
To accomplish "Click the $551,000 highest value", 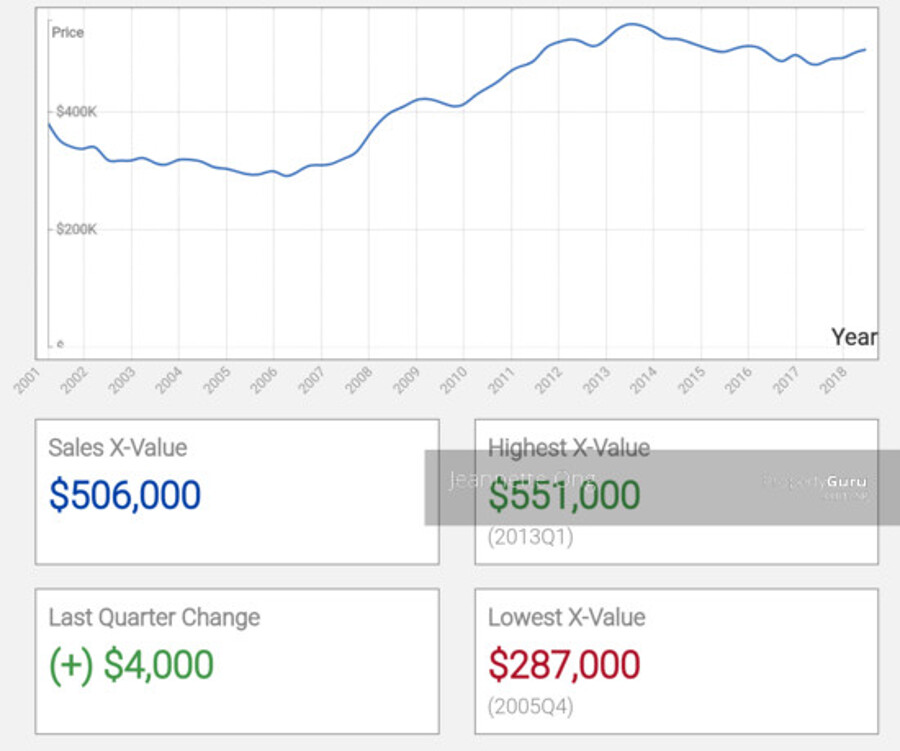I will pyautogui.click(x=565, y=496).
